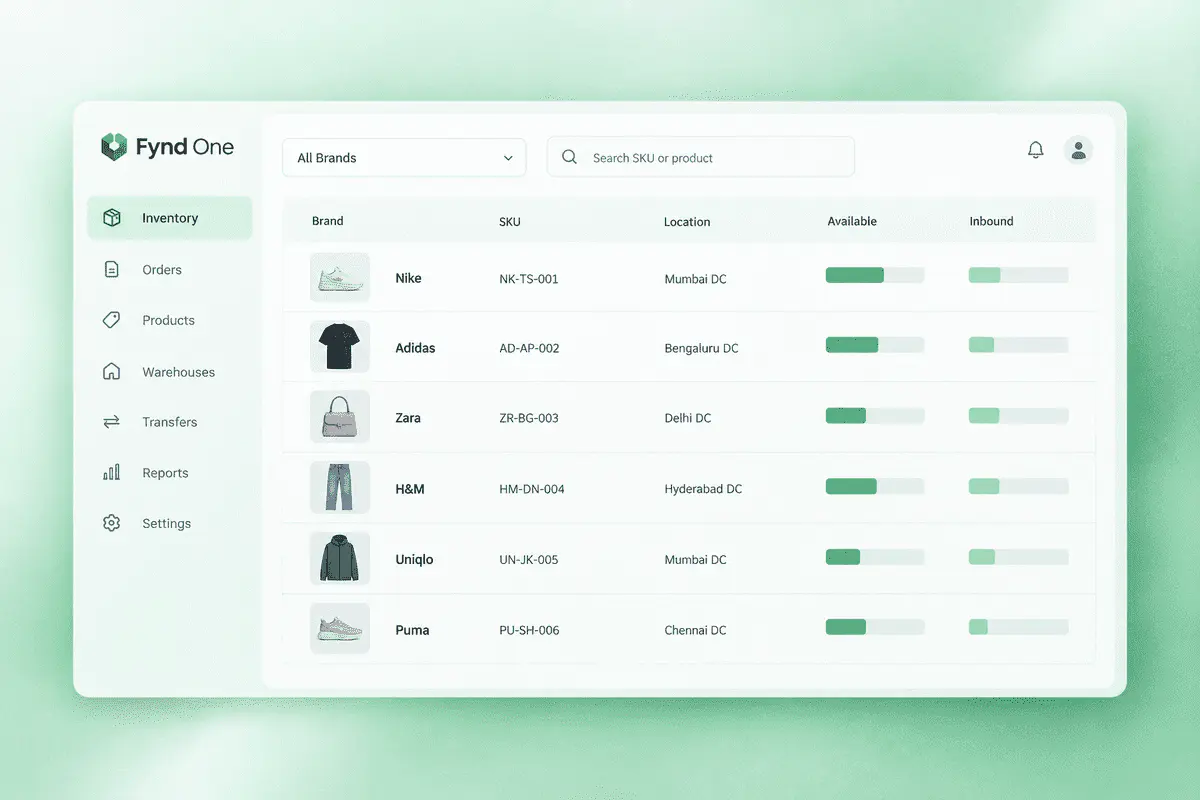
Task: Open the Inventory menu item
Action: coord(170,218)
